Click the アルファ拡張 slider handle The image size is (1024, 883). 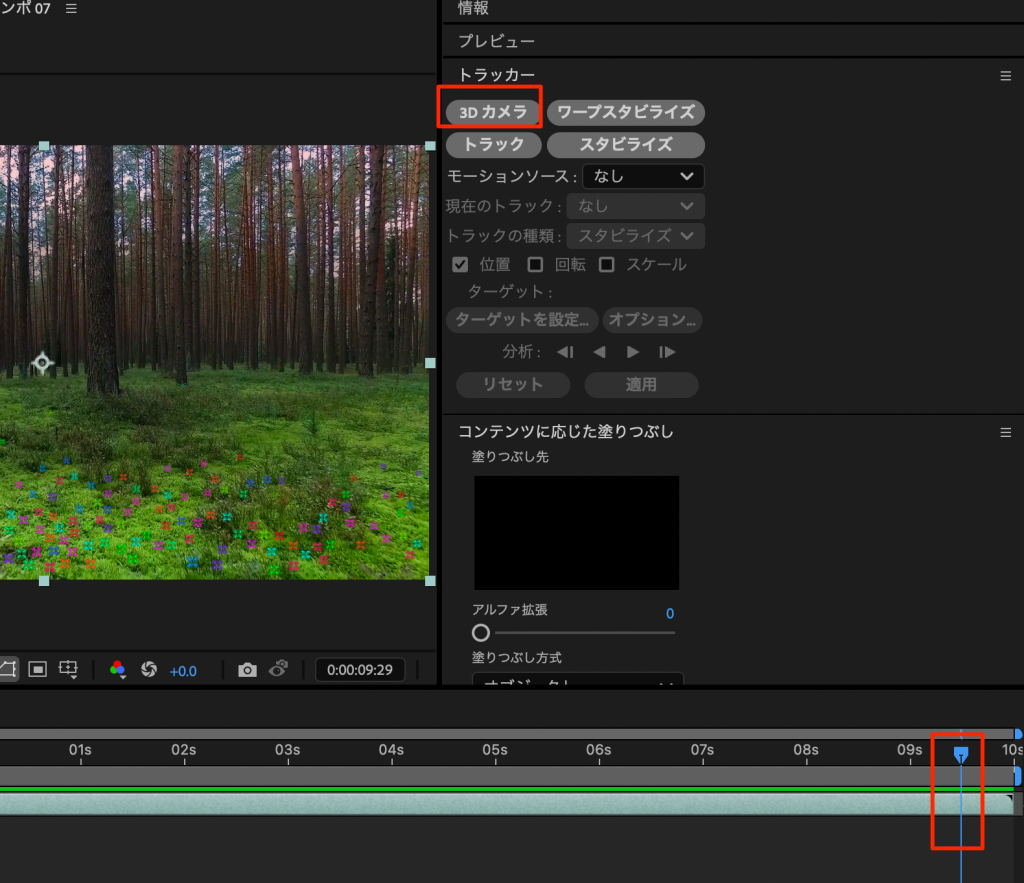point(481,632)
